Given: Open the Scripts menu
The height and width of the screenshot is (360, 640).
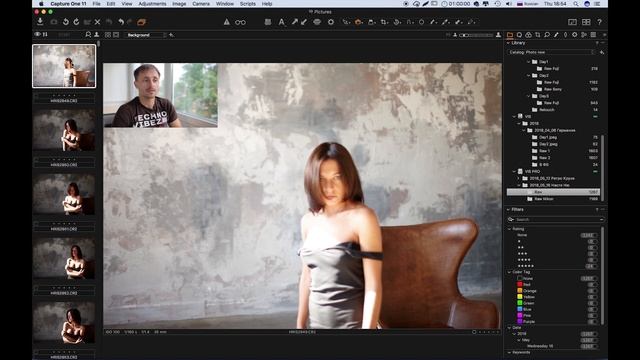Looking at the screenshot, I should click(248, 4).
